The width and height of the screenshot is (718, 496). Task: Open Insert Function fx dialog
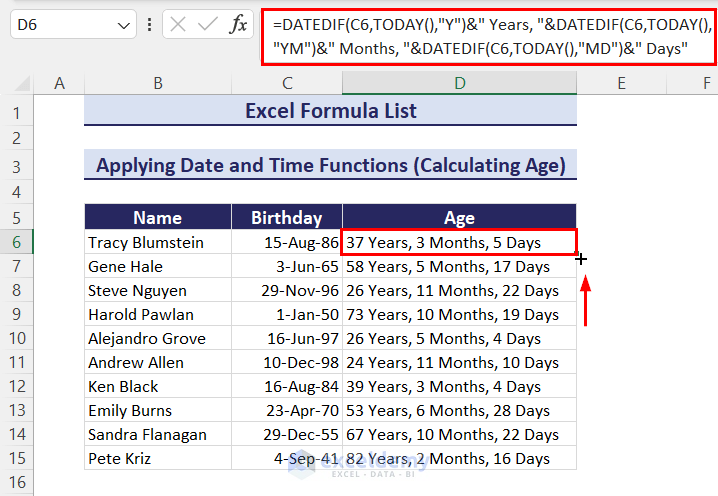point(238,25)
